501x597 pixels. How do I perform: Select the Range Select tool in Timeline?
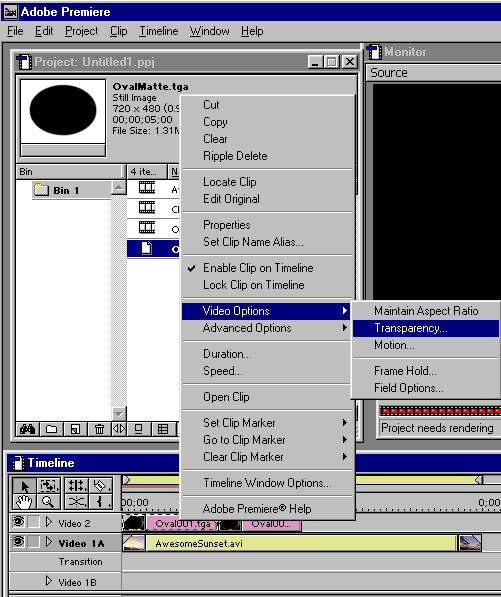48,486
